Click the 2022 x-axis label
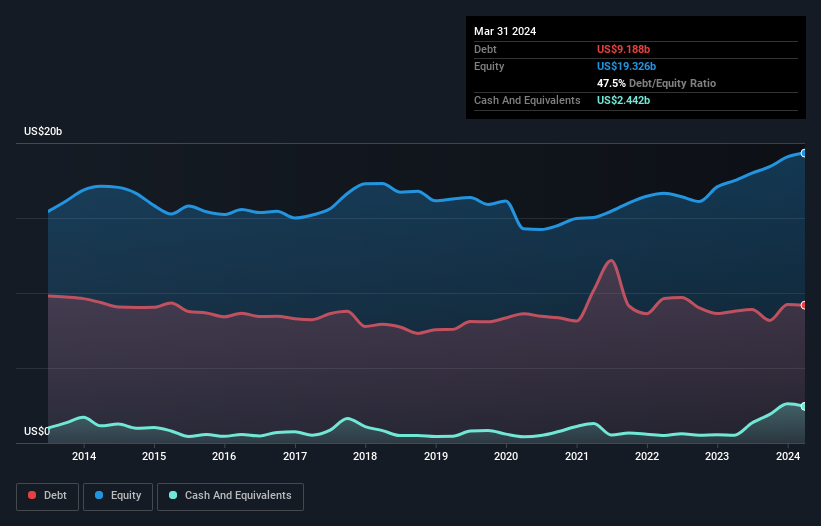 coord(647,456)
